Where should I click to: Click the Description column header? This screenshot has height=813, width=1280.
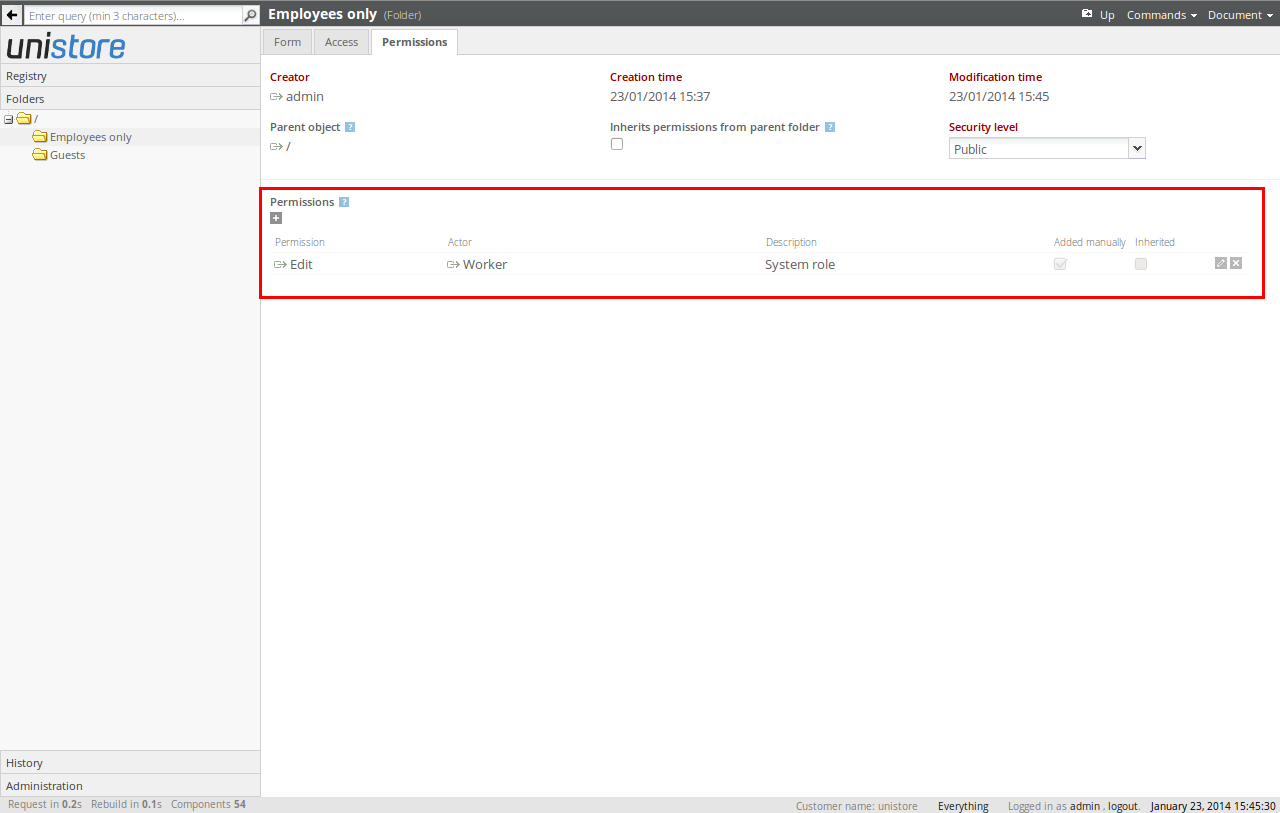point(791,242)
